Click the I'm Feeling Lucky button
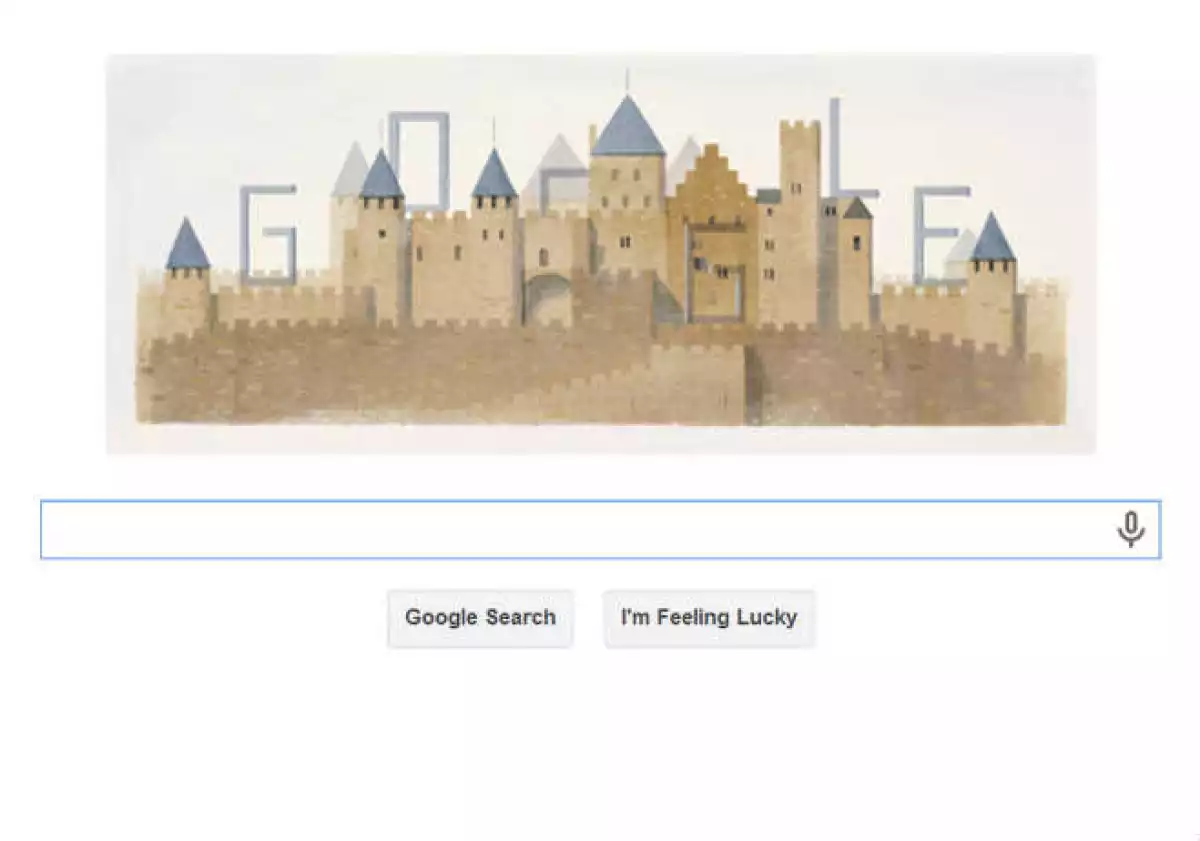The width and height of the screenshot is (1200, 841). (709, 618)
